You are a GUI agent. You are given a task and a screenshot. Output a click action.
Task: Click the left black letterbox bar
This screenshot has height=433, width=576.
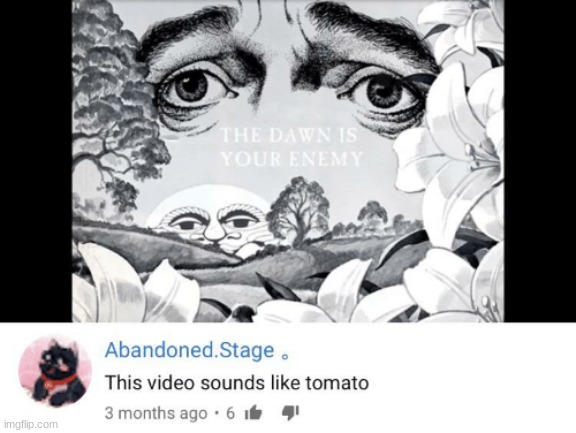point(36,161)
